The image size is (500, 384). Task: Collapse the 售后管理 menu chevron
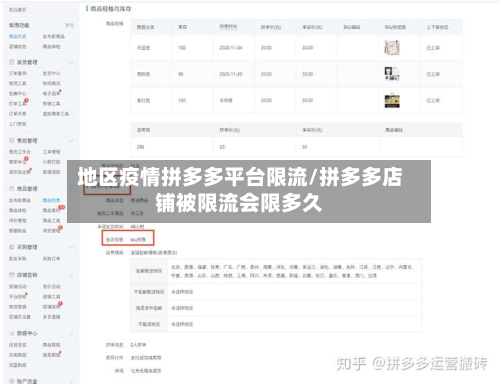pos(71,141)
